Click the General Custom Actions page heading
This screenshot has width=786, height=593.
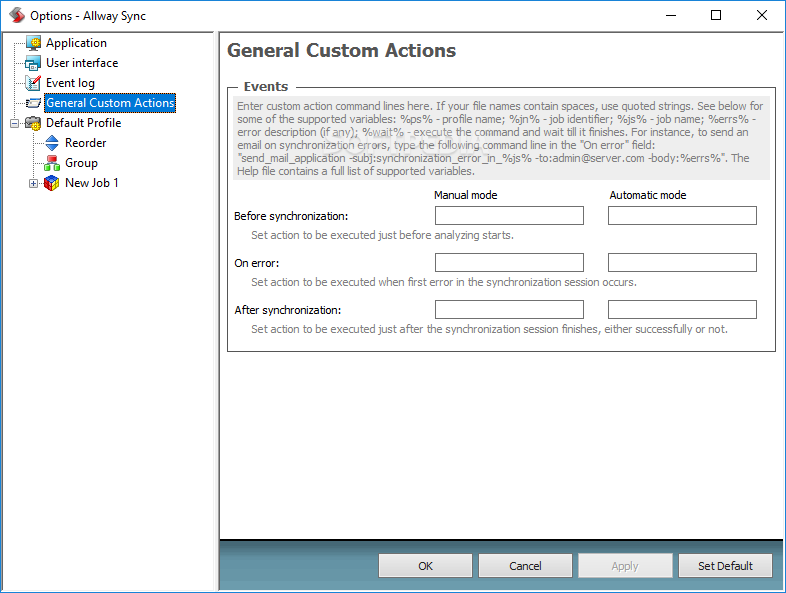[341, 51]
